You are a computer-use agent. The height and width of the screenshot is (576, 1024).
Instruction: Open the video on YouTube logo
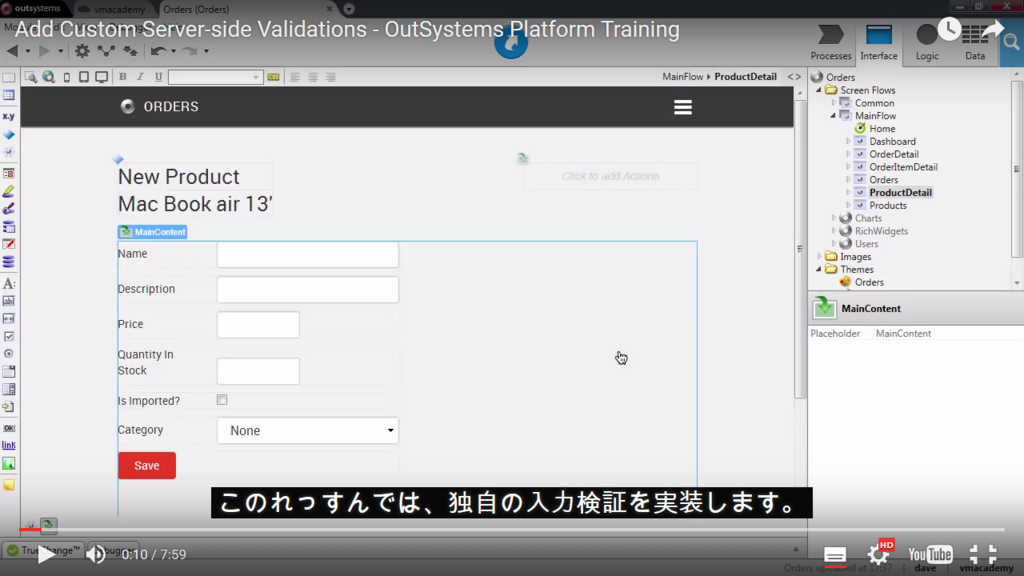point(930,554)
